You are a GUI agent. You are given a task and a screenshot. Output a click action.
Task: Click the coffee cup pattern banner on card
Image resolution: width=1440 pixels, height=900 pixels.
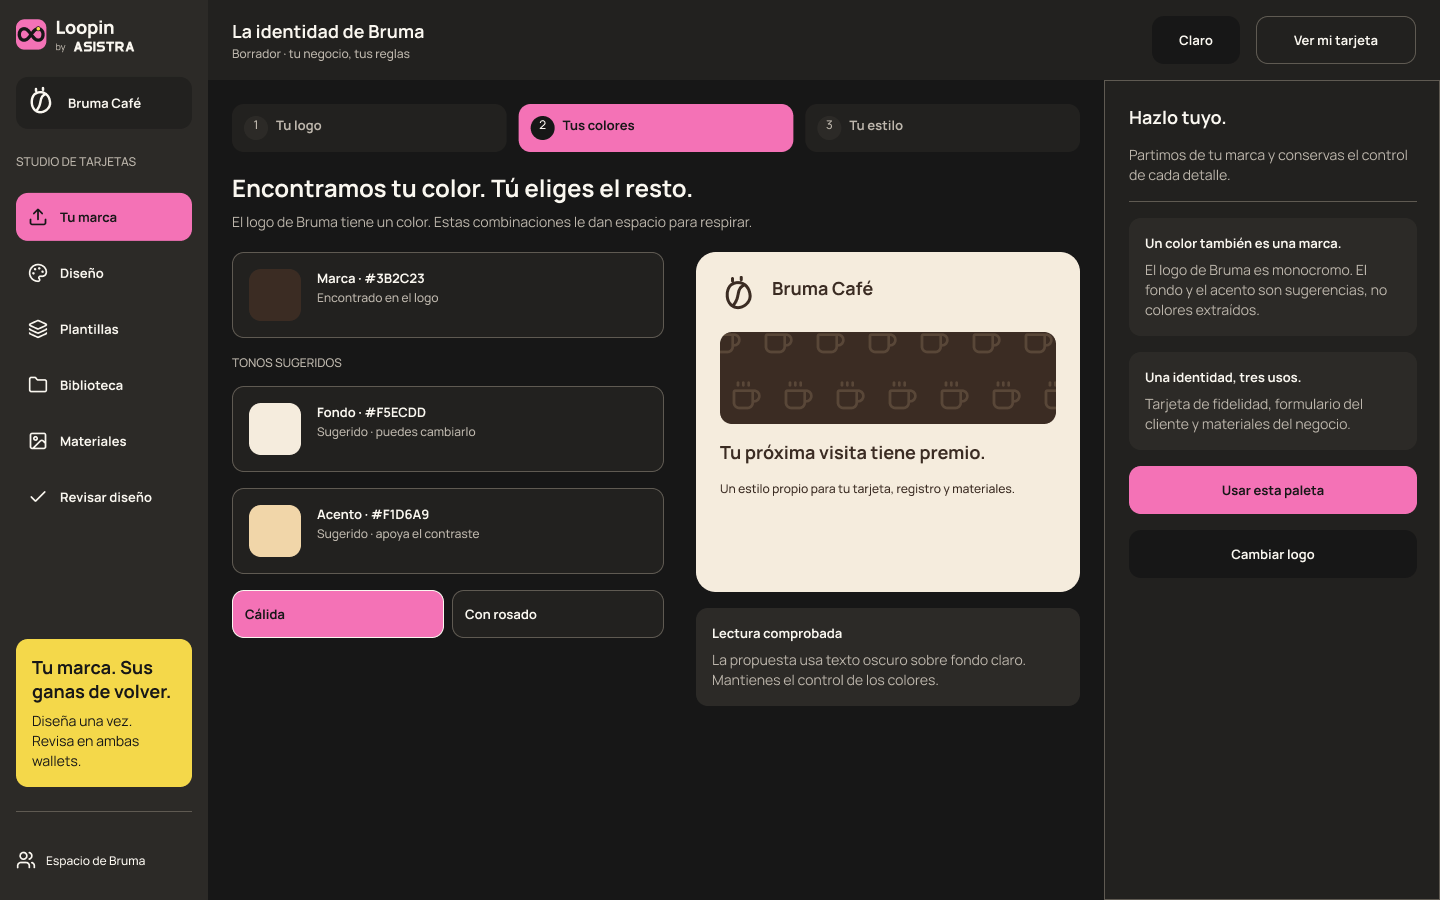888,378
